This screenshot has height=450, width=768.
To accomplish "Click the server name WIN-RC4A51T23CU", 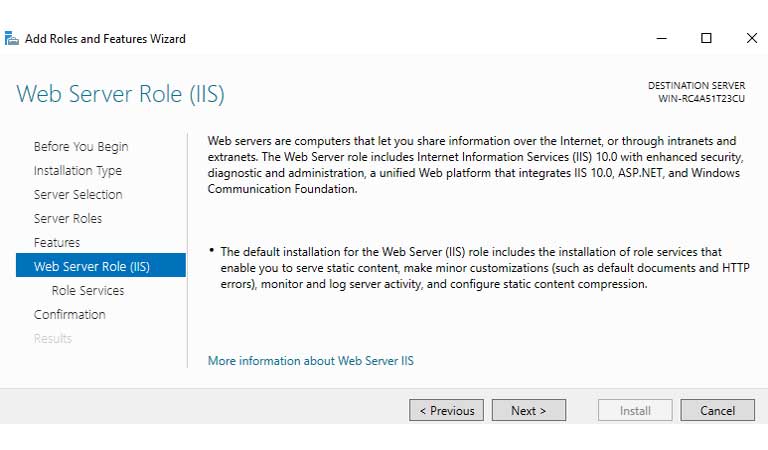I will click(701, 98).
